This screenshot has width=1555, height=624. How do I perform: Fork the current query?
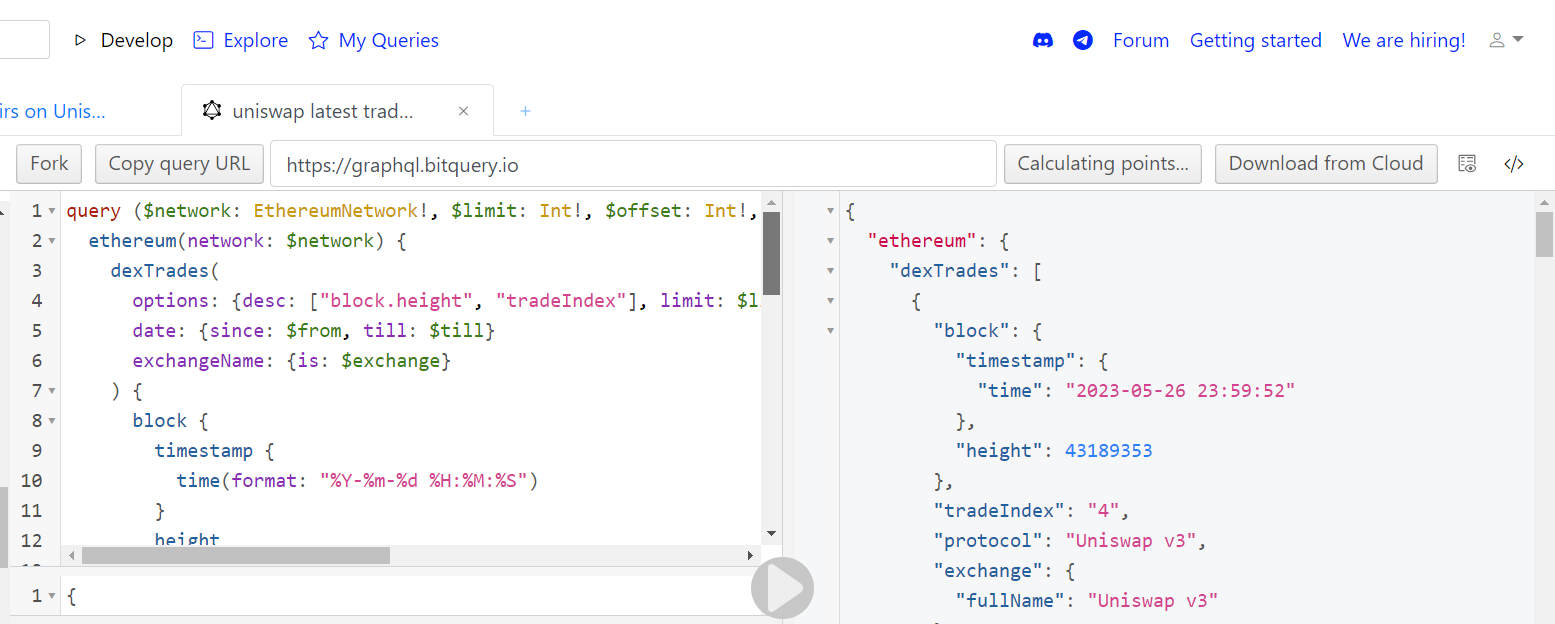pos(50,164)
